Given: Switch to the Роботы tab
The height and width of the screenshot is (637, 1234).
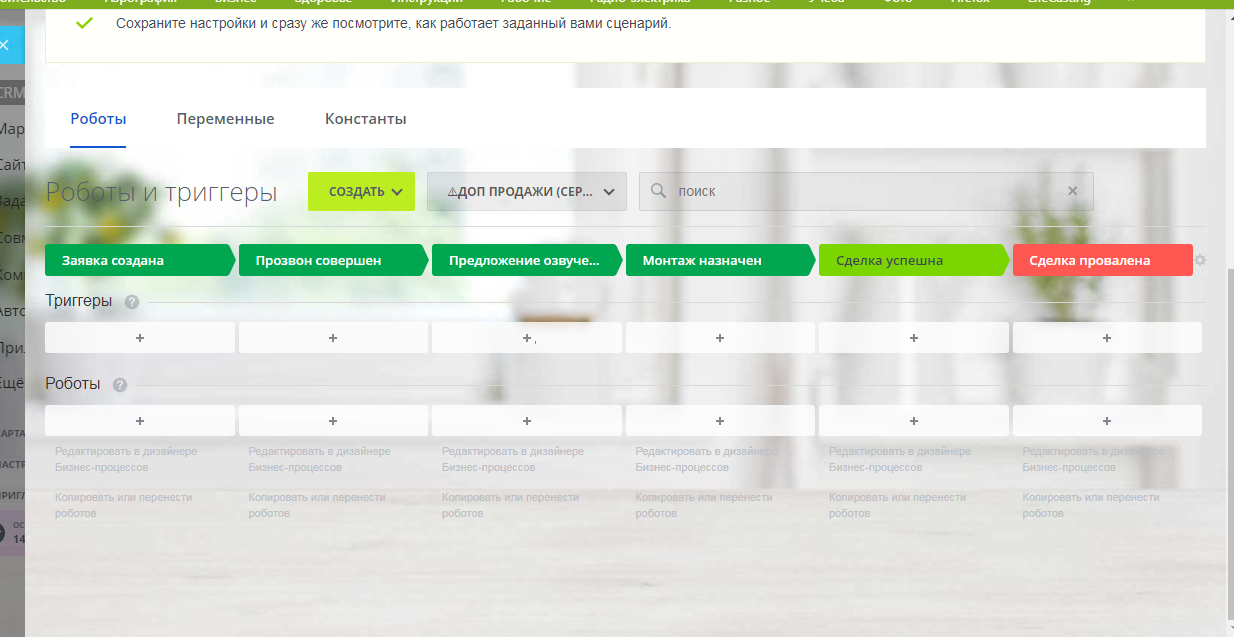Looking at the screenshot, I should pyautogui.click(x=98, y=119).
